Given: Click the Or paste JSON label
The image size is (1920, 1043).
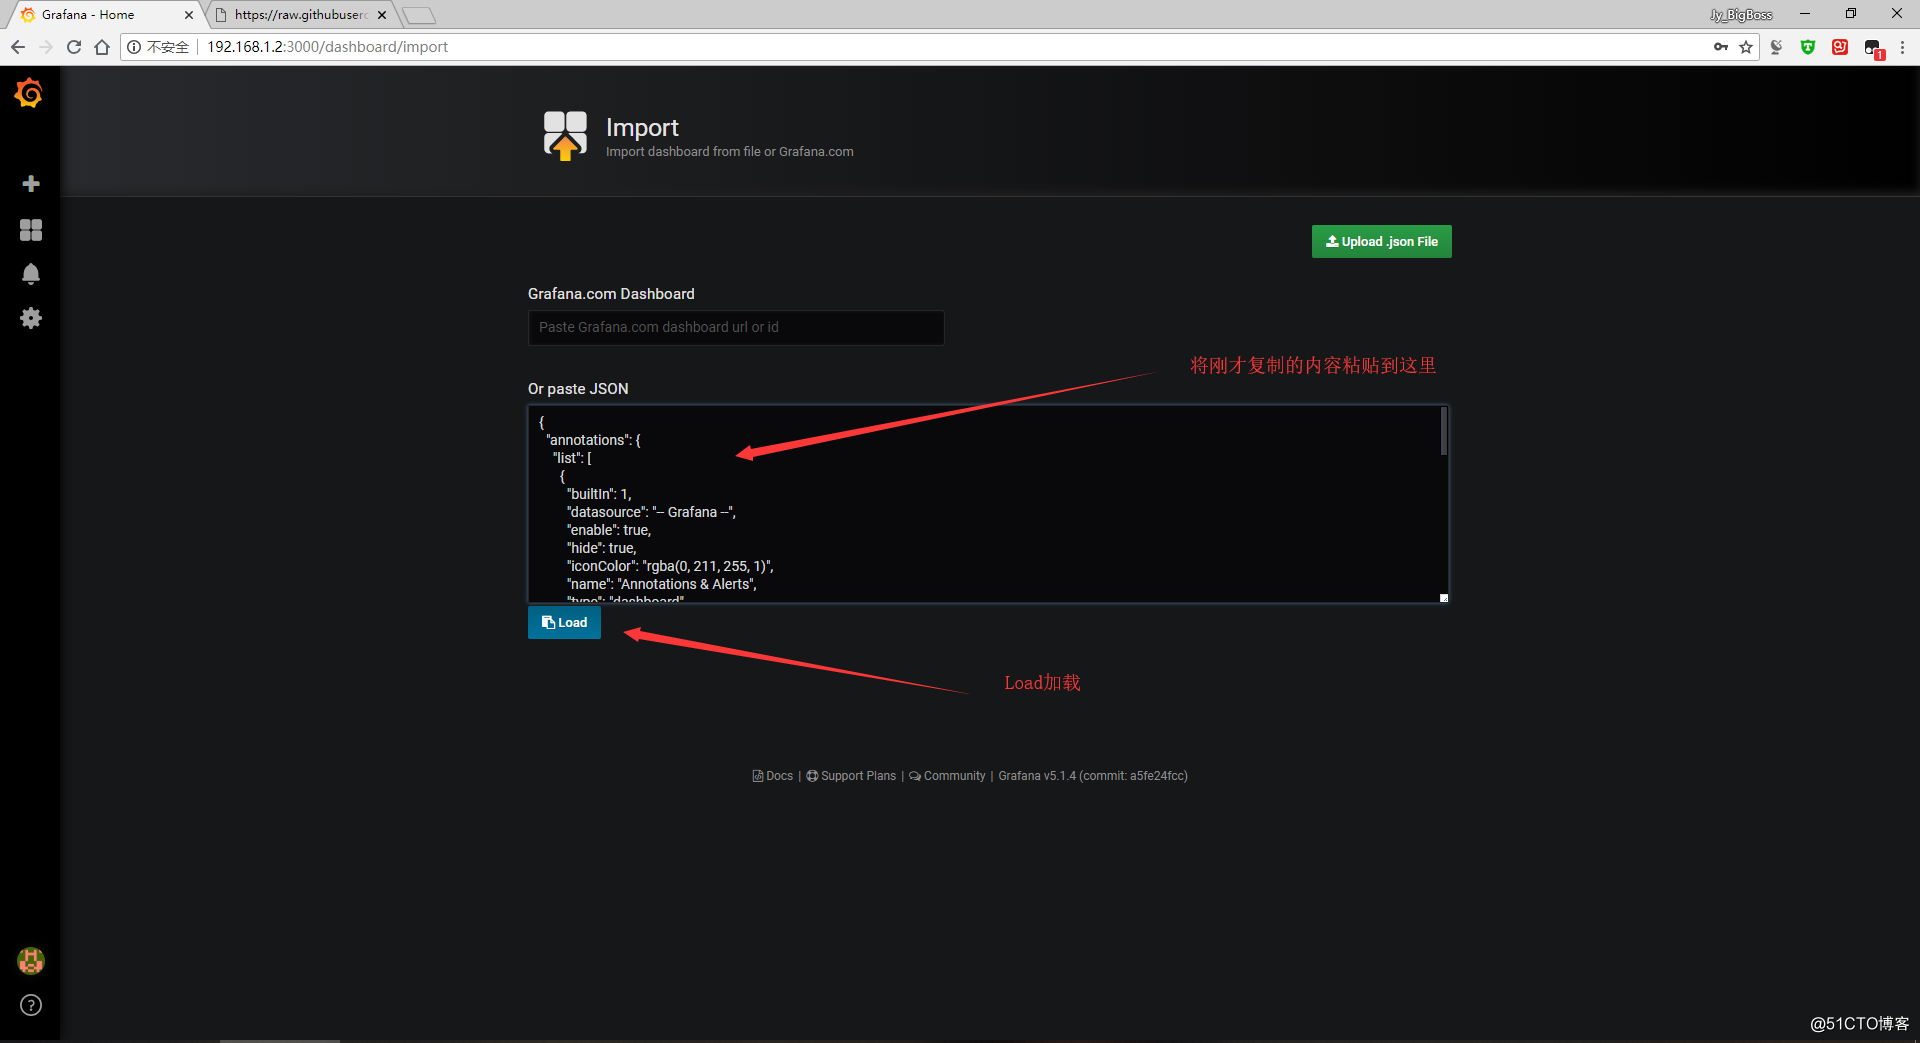Looking at the screenshot, I should pyautogui.click(x=578, y=389).
